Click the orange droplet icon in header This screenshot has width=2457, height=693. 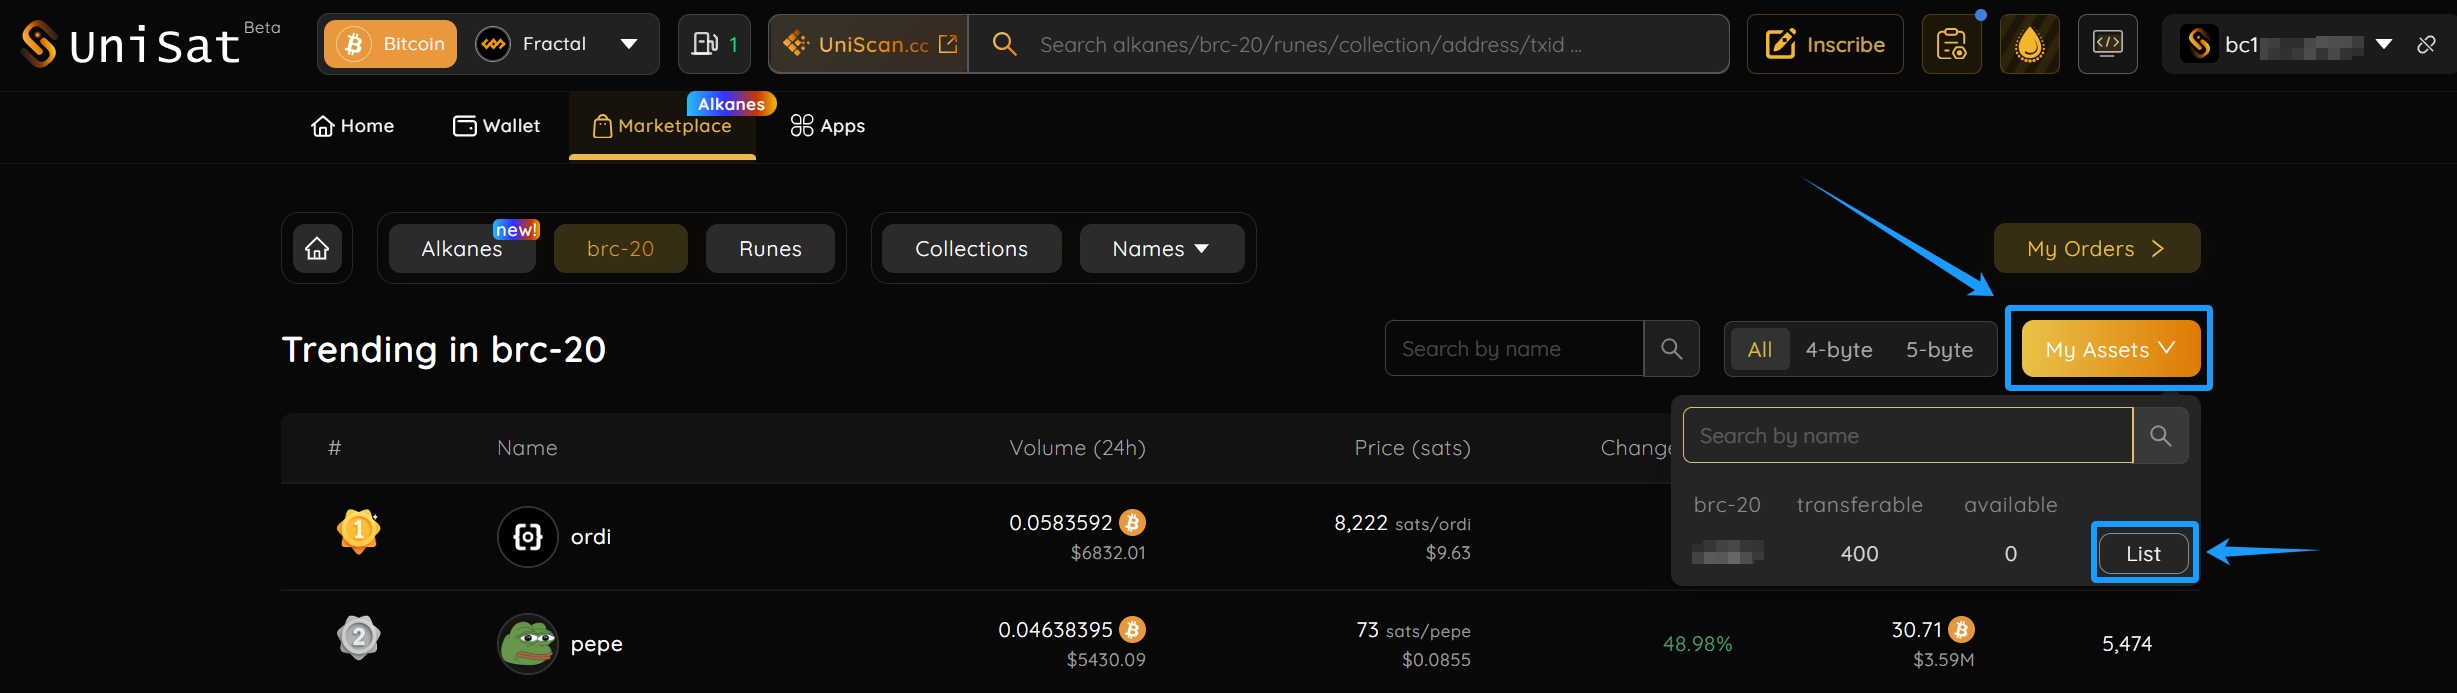2029,44
